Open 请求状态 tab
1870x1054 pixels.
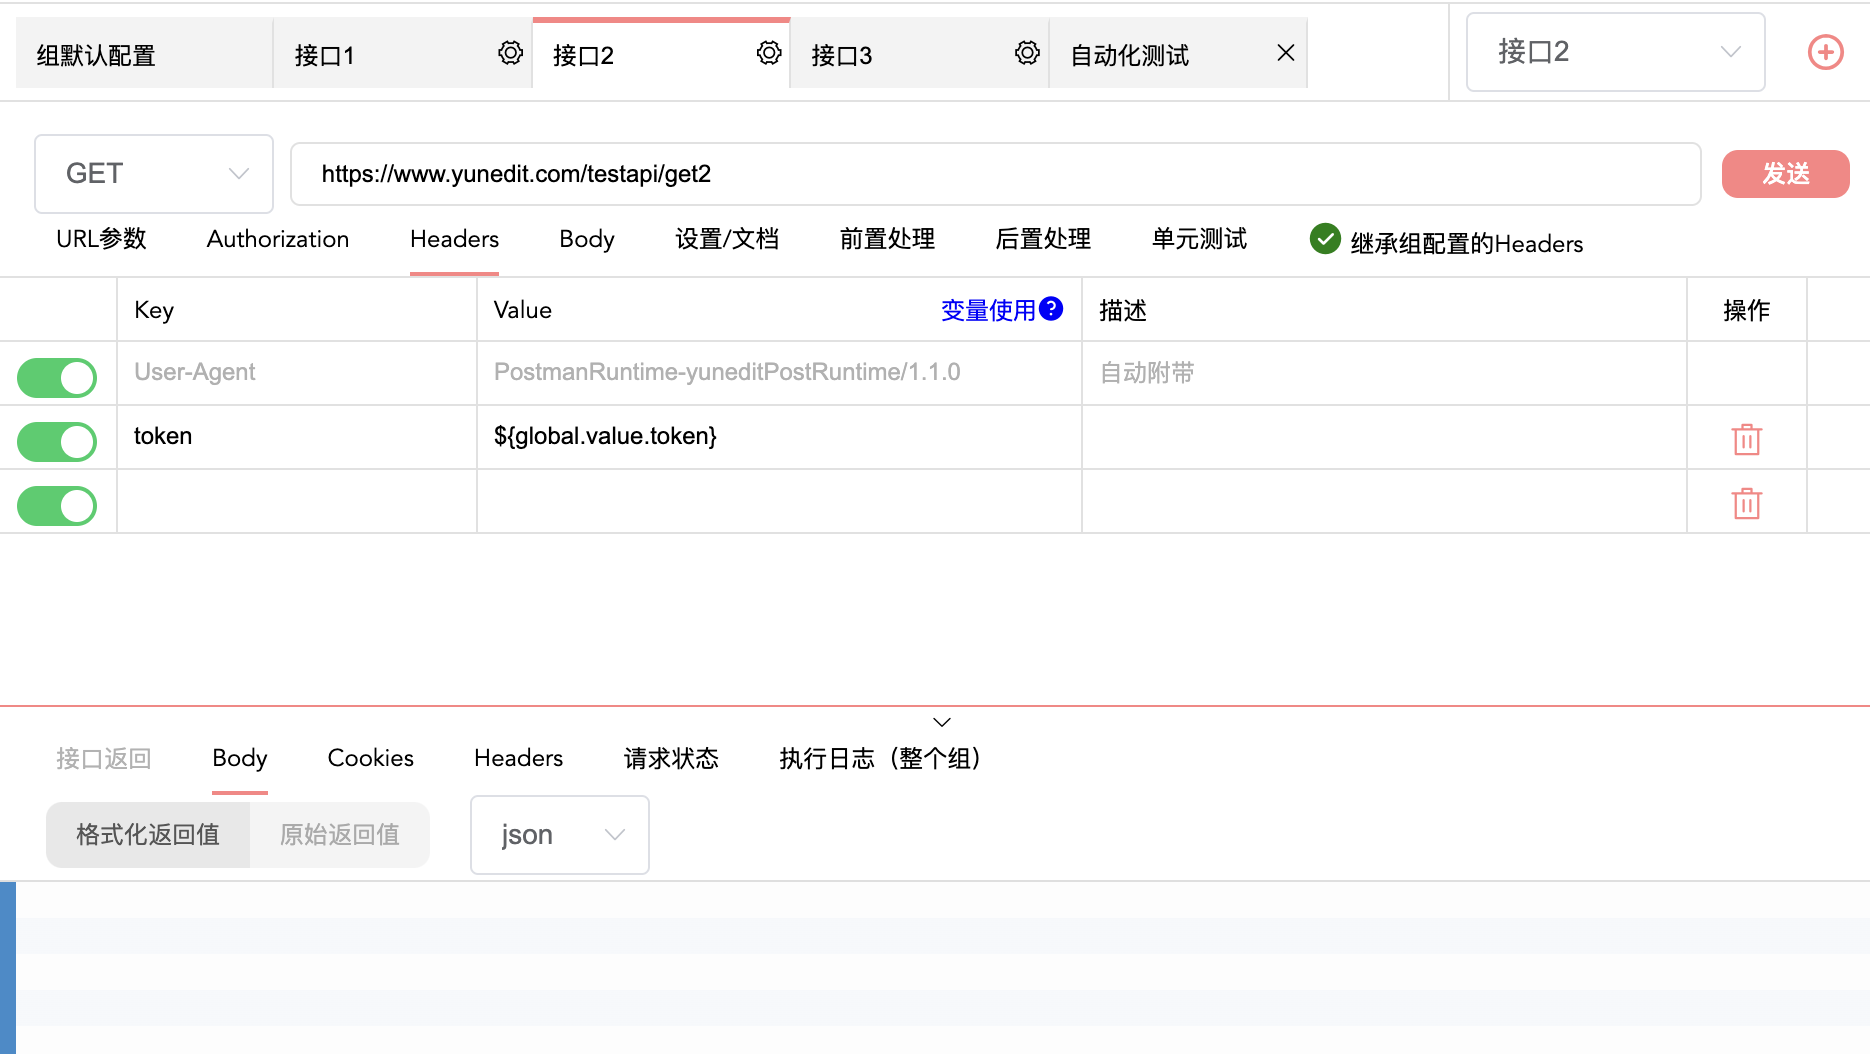pos(671,758)
